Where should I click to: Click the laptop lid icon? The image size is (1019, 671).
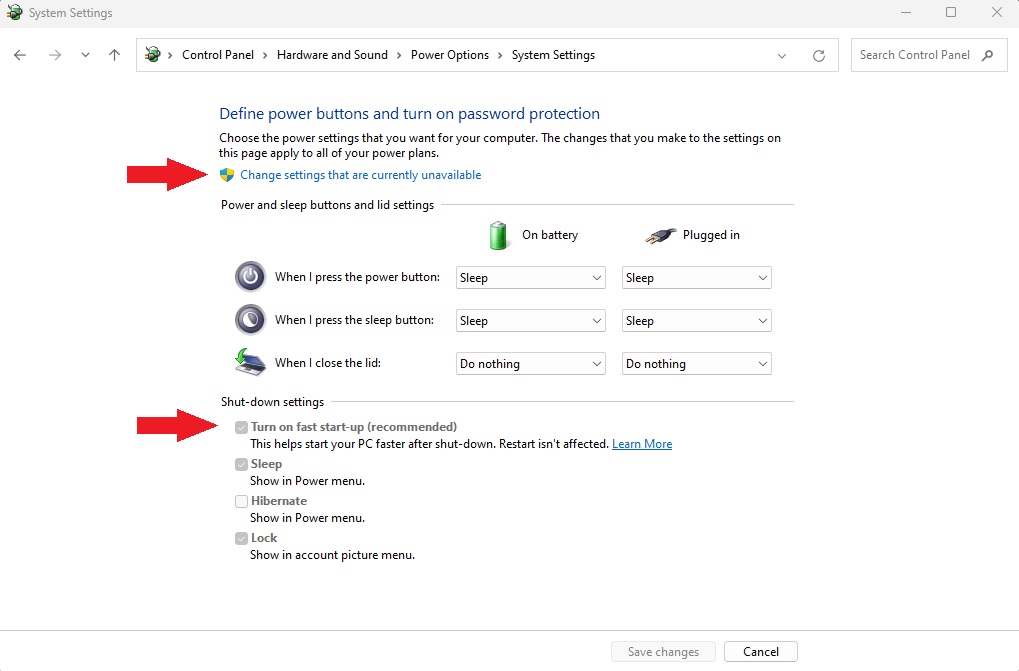[x=250, y=362]
